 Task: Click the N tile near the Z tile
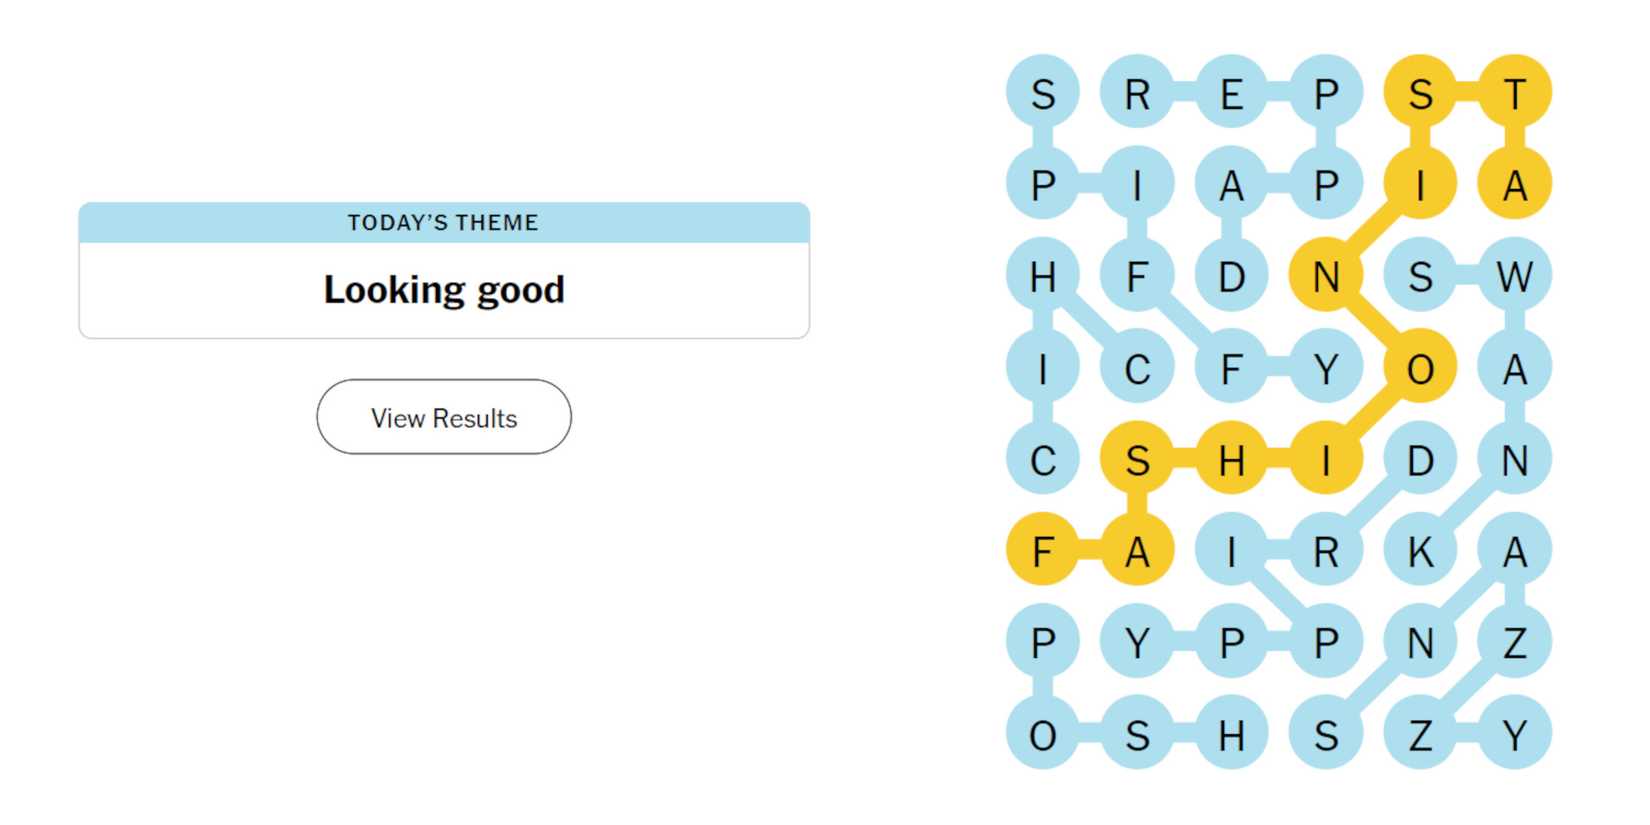(x=1420, y=643)
